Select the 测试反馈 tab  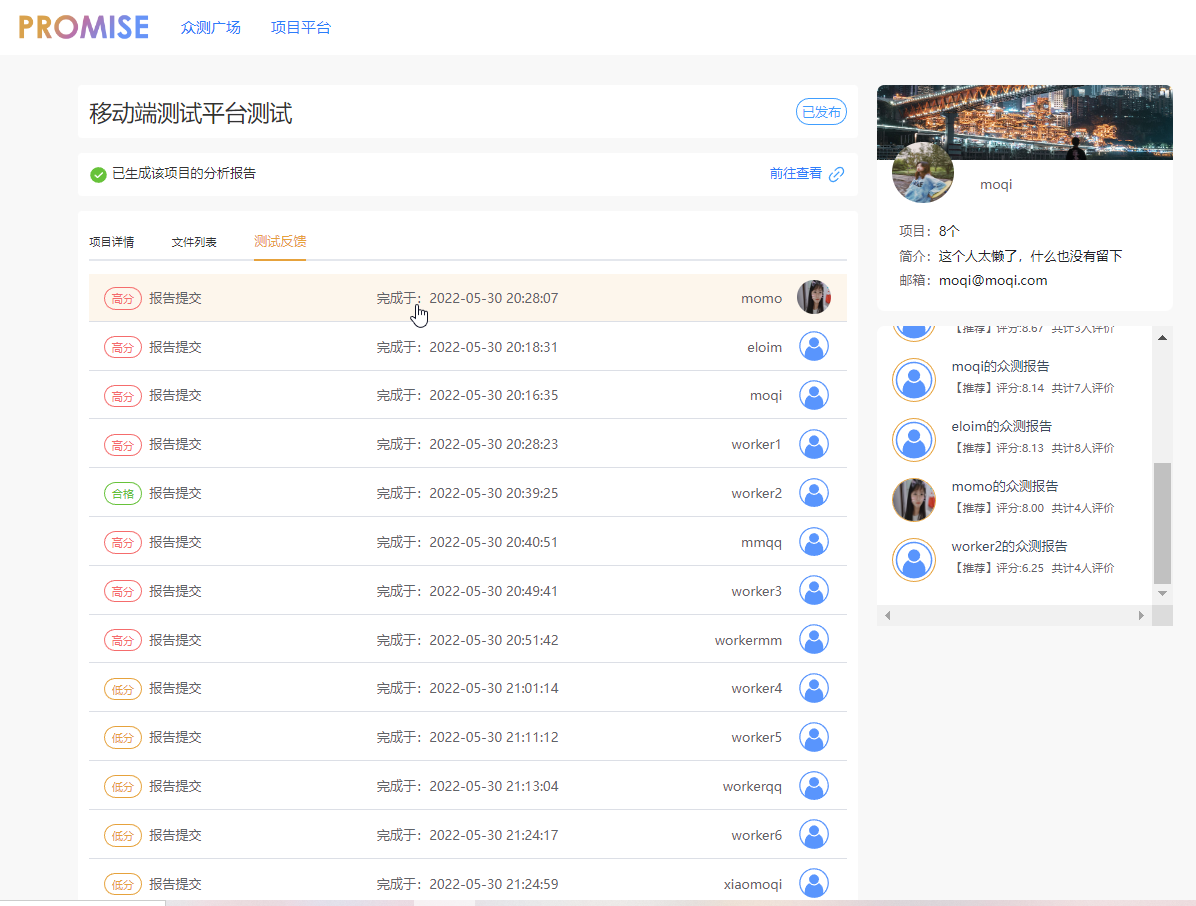click(x=280, y=241)
